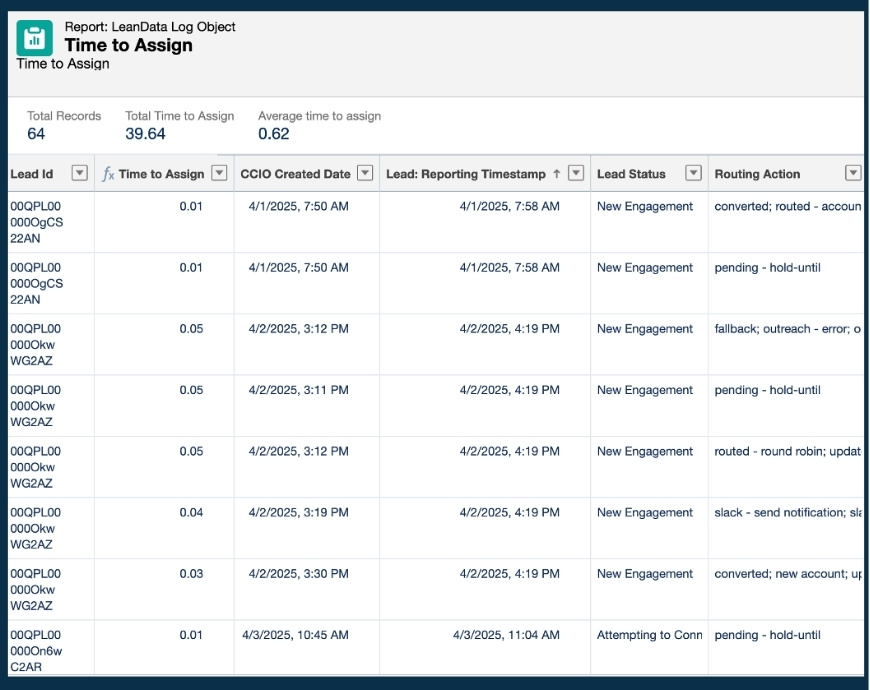The image size is (870, 690).
Task: Open the Lead: Reporting Timestamp column dropdown
Action: point(576,173)
